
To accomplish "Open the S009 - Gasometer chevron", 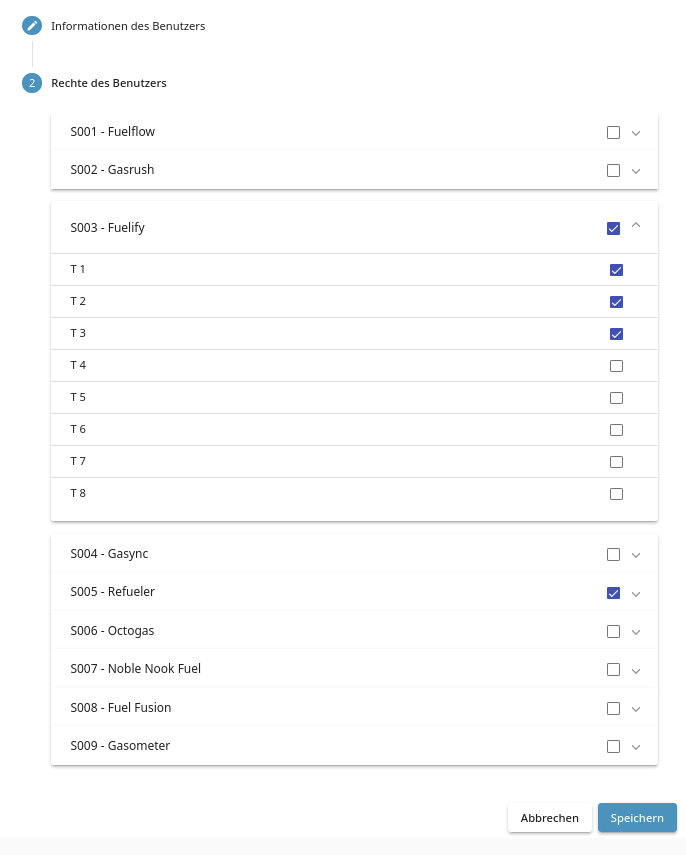I will [636, 747].
